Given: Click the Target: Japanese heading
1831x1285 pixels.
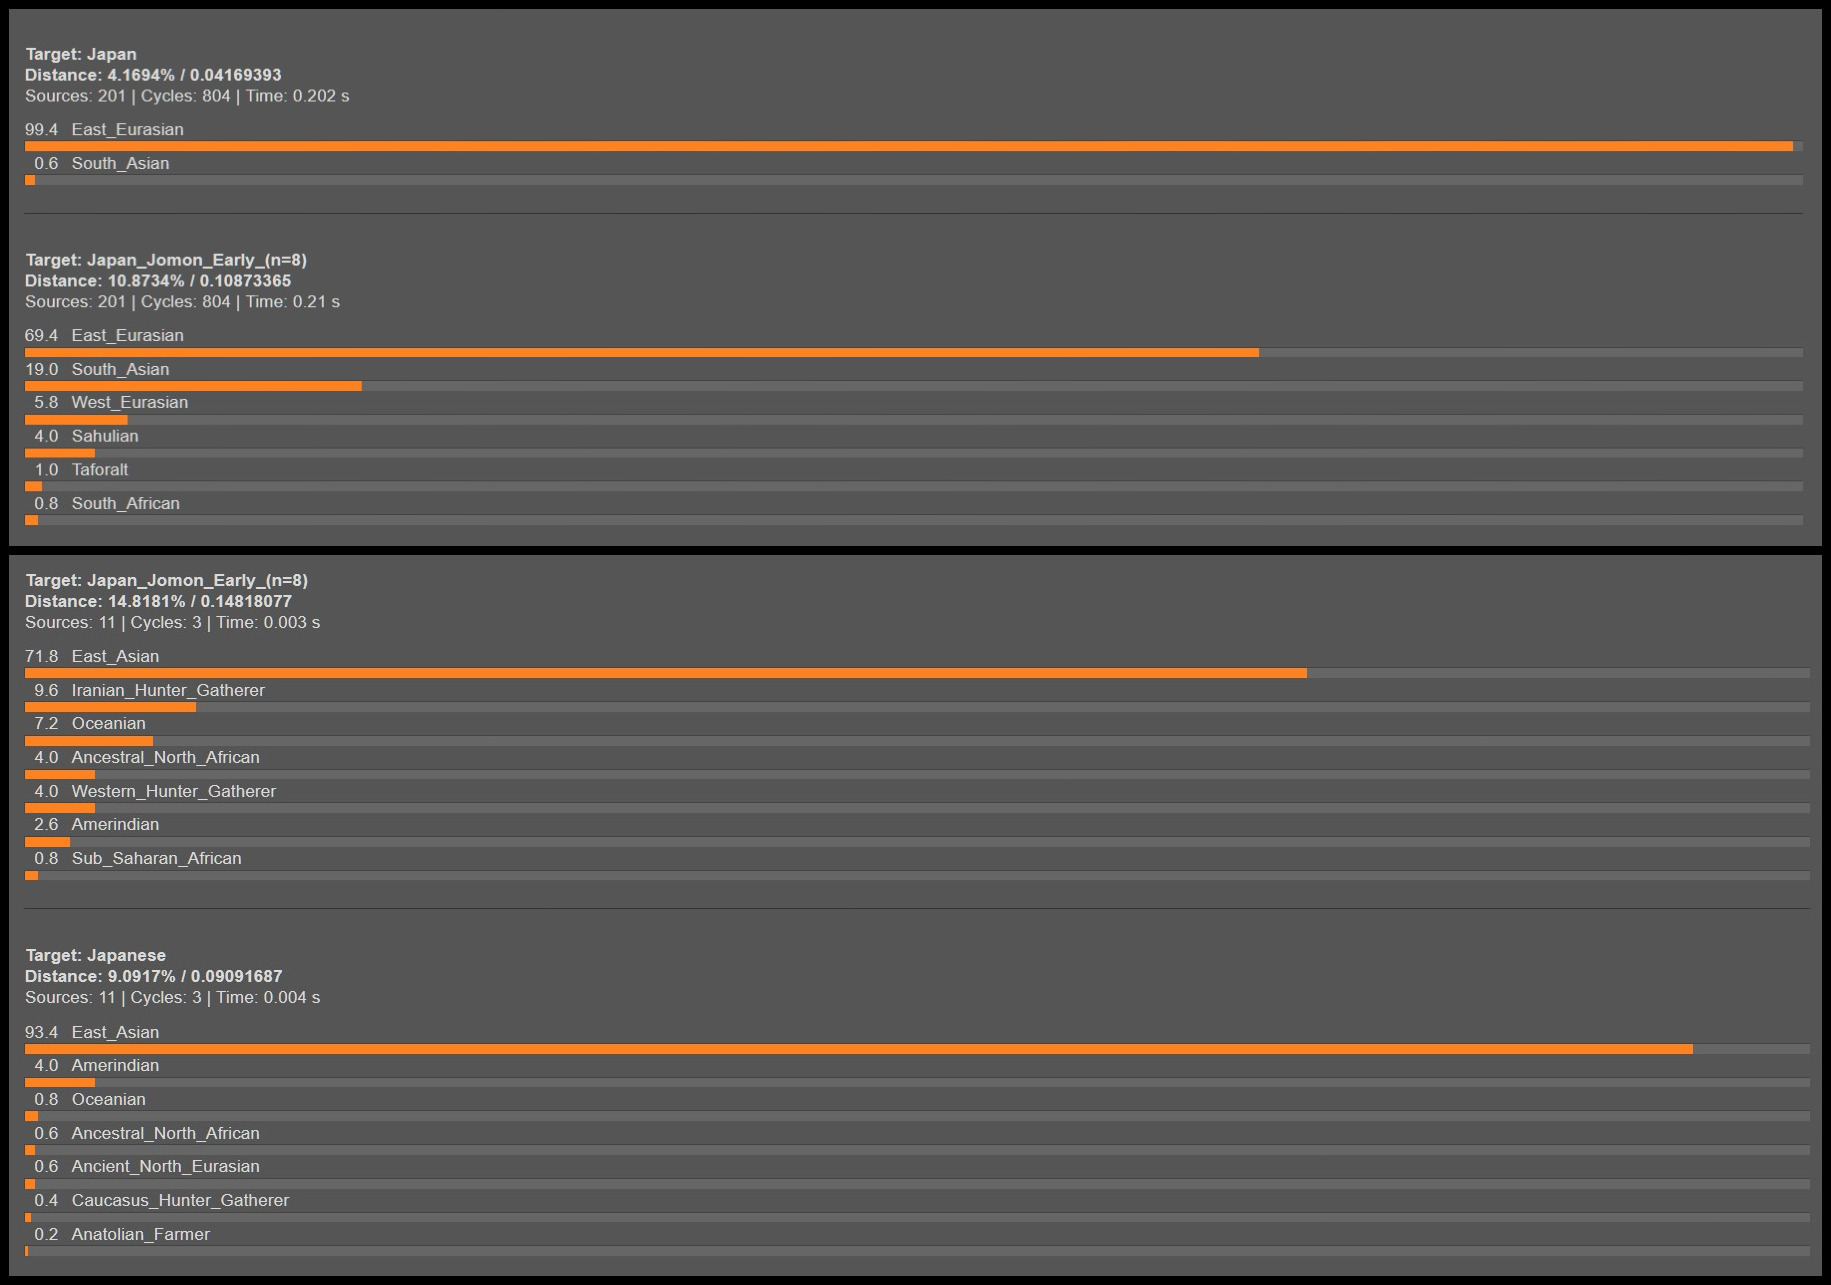Looking at the screenshot, I should click(96, 955).
